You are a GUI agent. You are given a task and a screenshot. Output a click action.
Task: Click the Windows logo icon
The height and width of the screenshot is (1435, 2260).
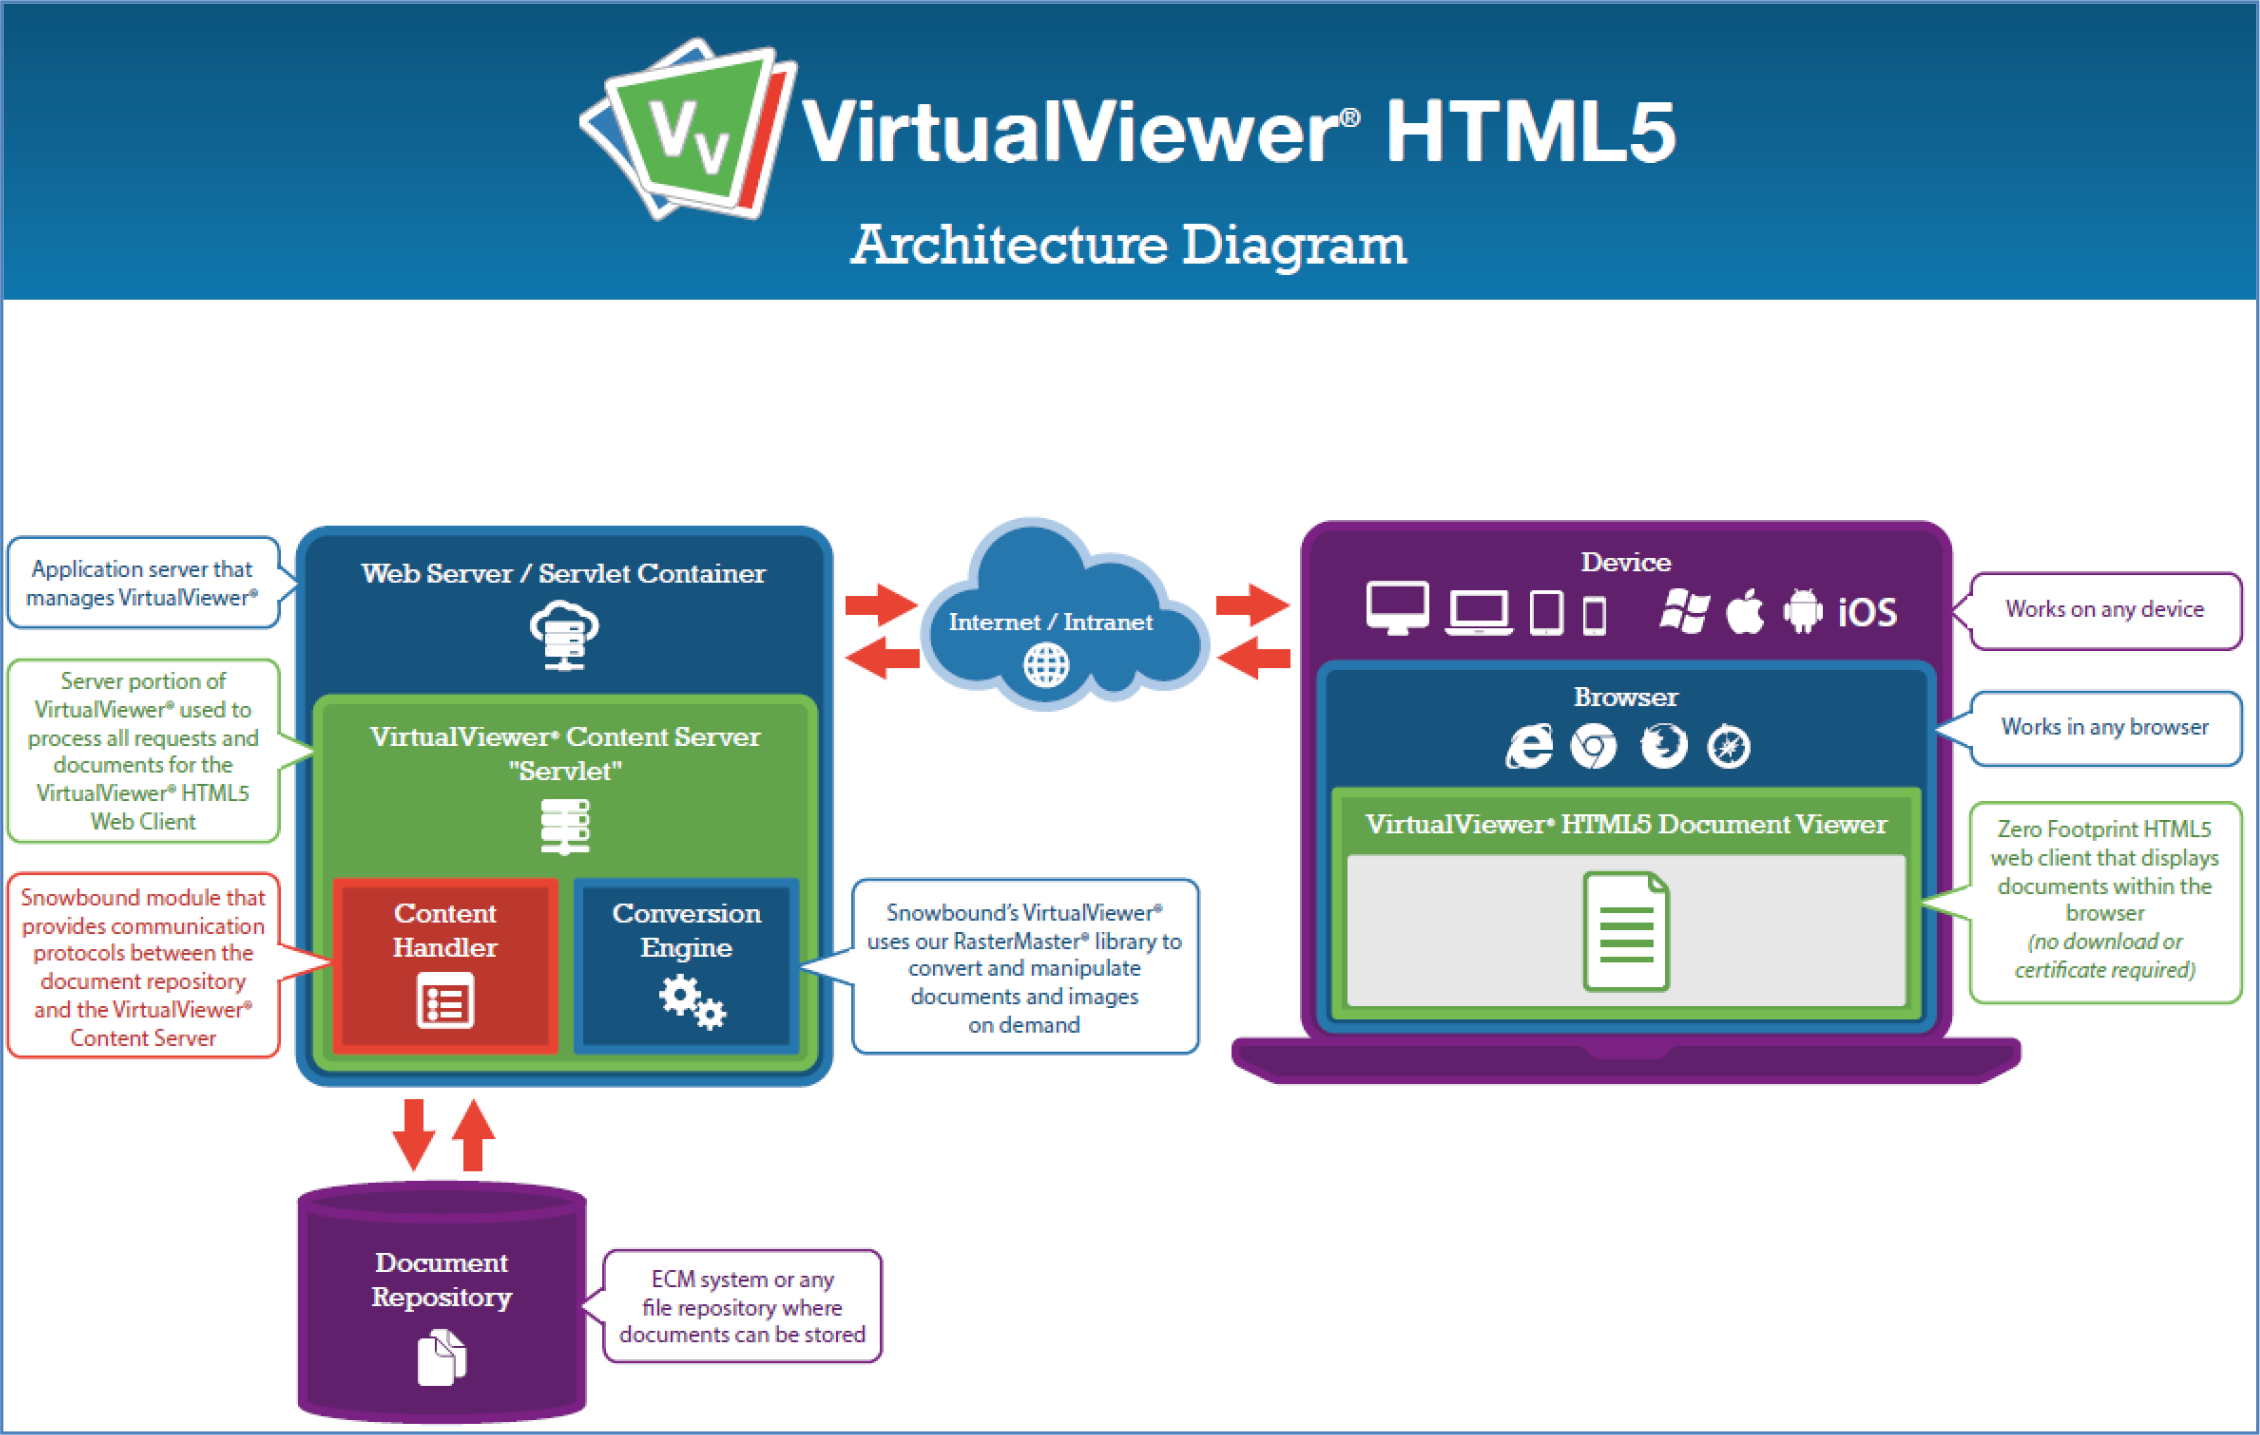1684,611
